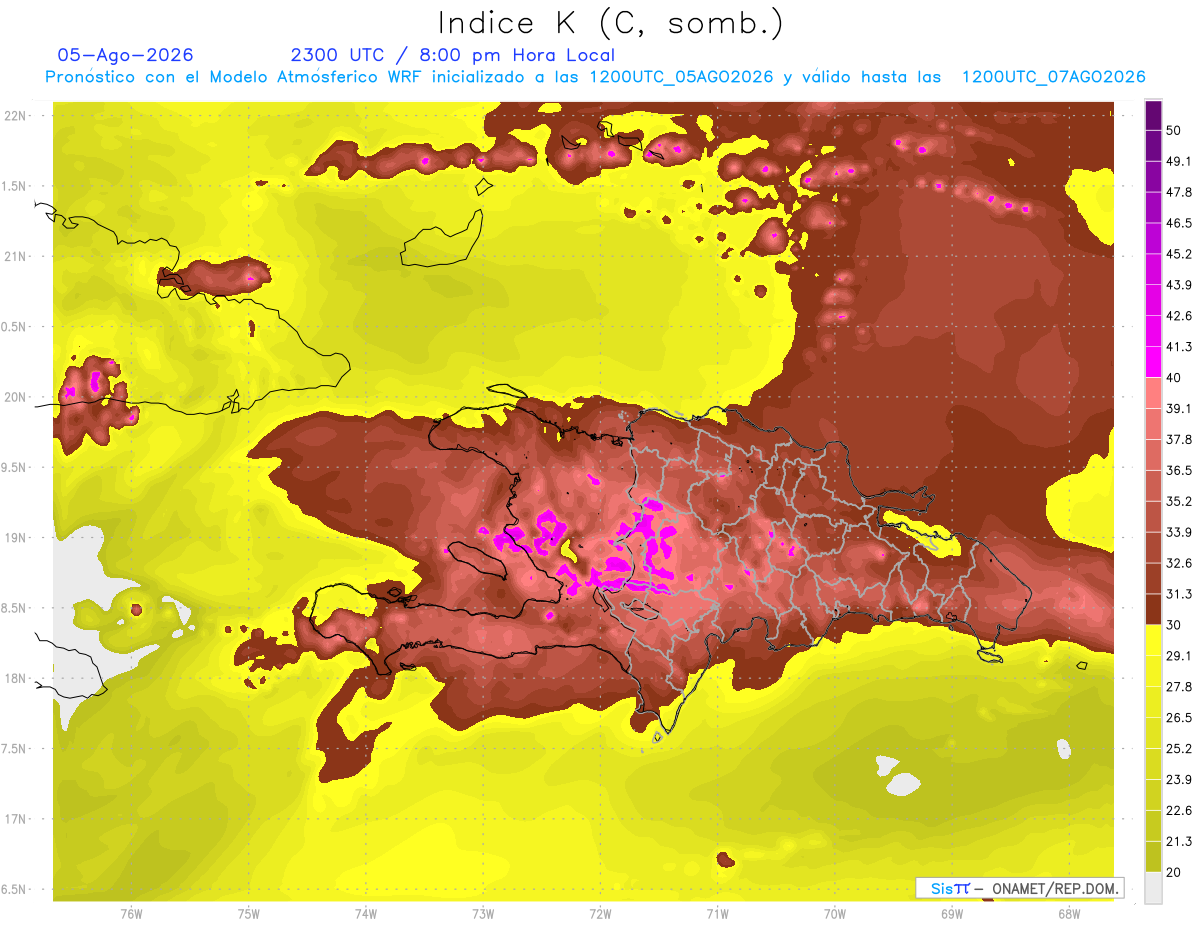Click latitude label "19N"
The height and width of the screenshot is (927, 1200).
click(17, 537)
